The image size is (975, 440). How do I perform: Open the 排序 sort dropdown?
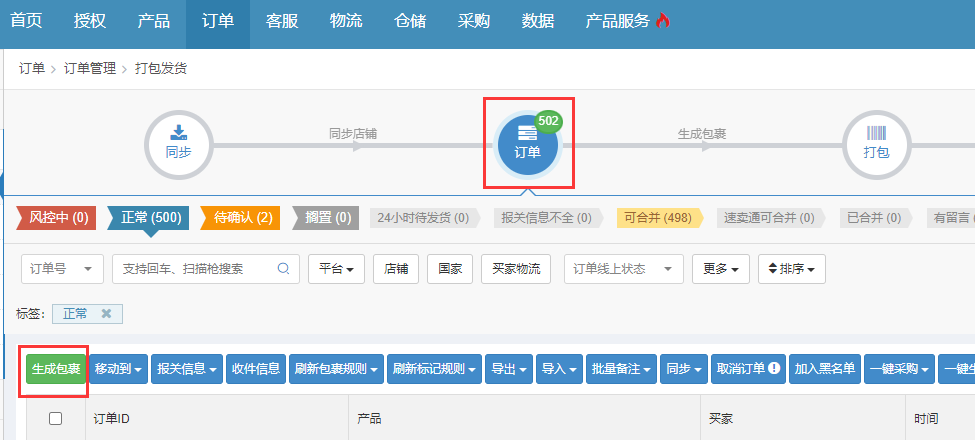(792, 268)
